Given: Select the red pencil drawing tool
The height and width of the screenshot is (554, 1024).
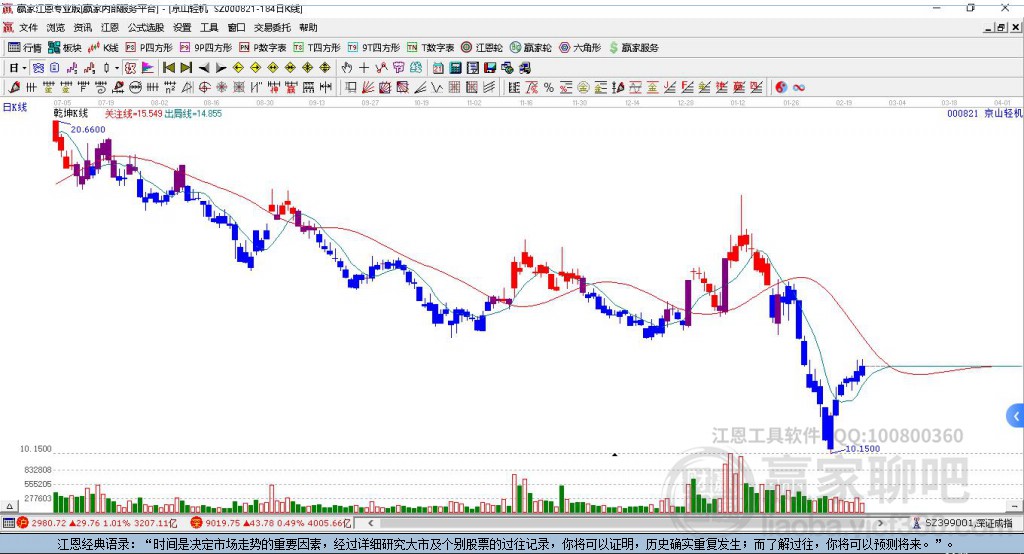Looking at the screenshot, I should point(14,87).
